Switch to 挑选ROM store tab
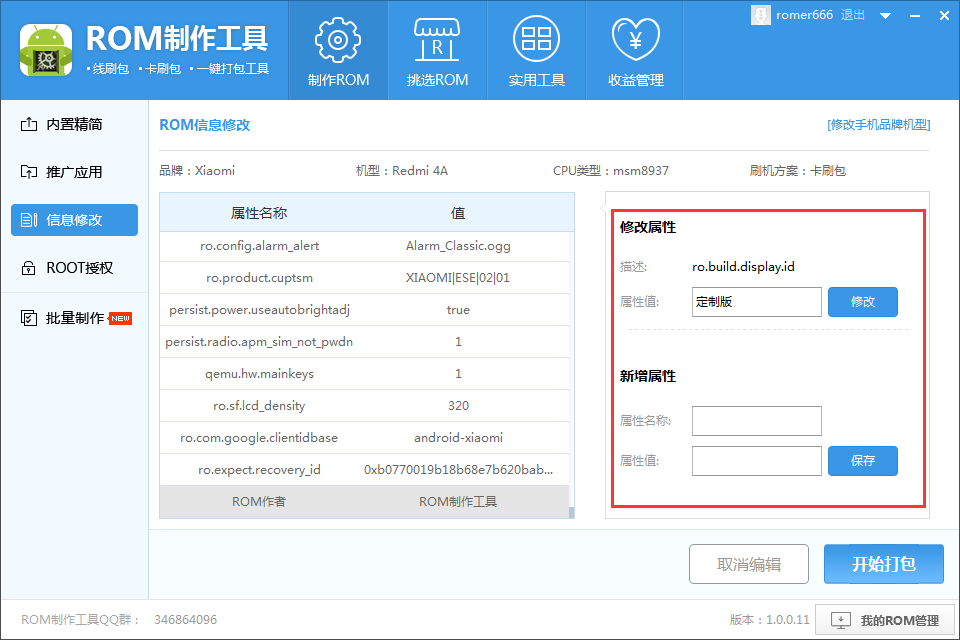Screen dimensions: 960x640 tap(437, 50)
